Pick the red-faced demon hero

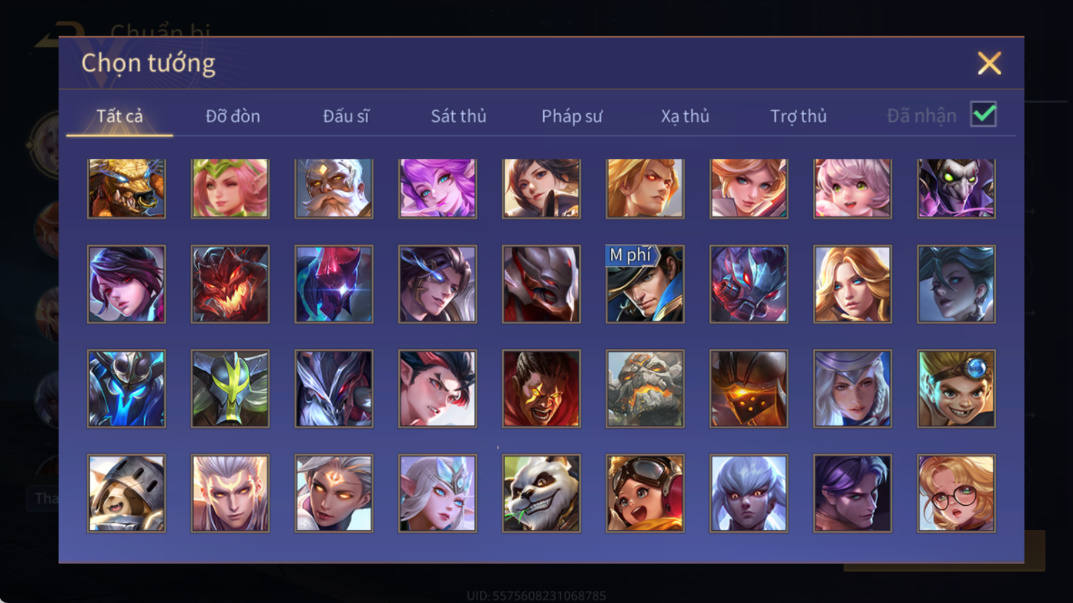tap(230, 284)
